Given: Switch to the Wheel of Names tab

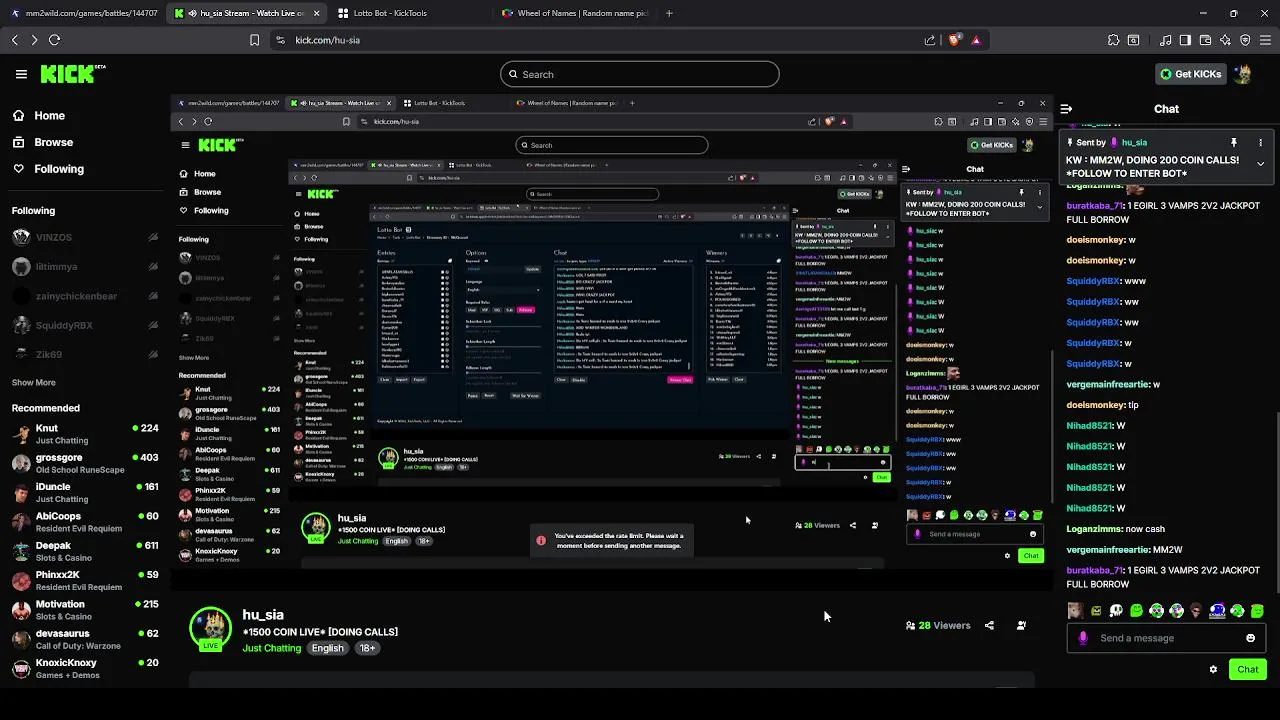Looking at the screenshot, I should (x=573, y=13).
